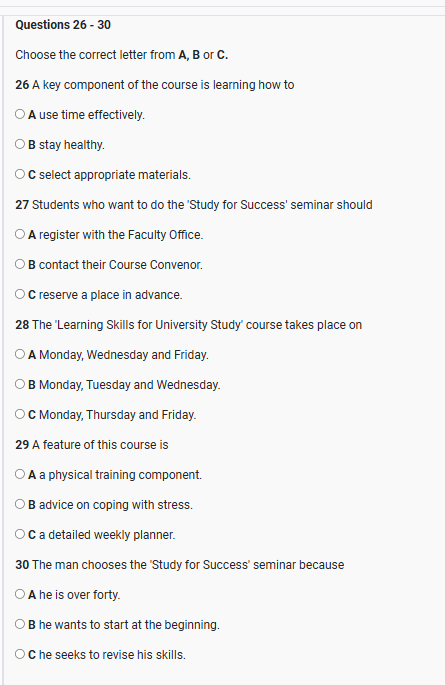Click question 26 prompt text
This screenshot has height=685, width=445.
click(x=155, y=85)
